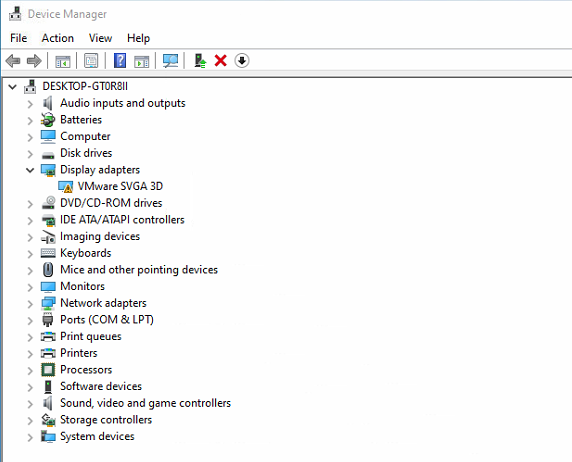Click the Disk drives category icon

pyautogui.click(x=48, y=155)
